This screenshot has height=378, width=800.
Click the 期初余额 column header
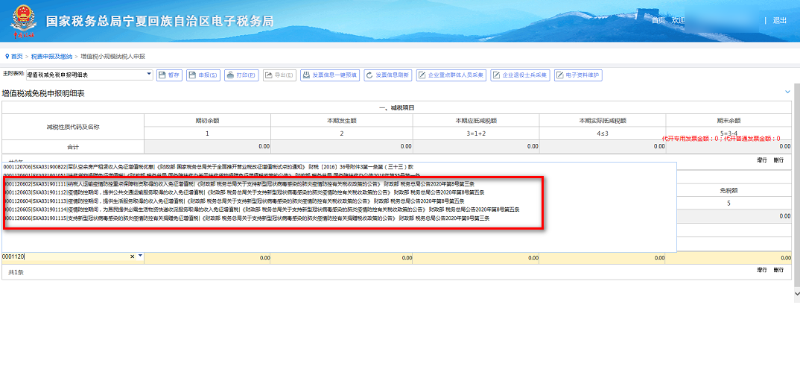pyautogui.click(x=208, y=121)
